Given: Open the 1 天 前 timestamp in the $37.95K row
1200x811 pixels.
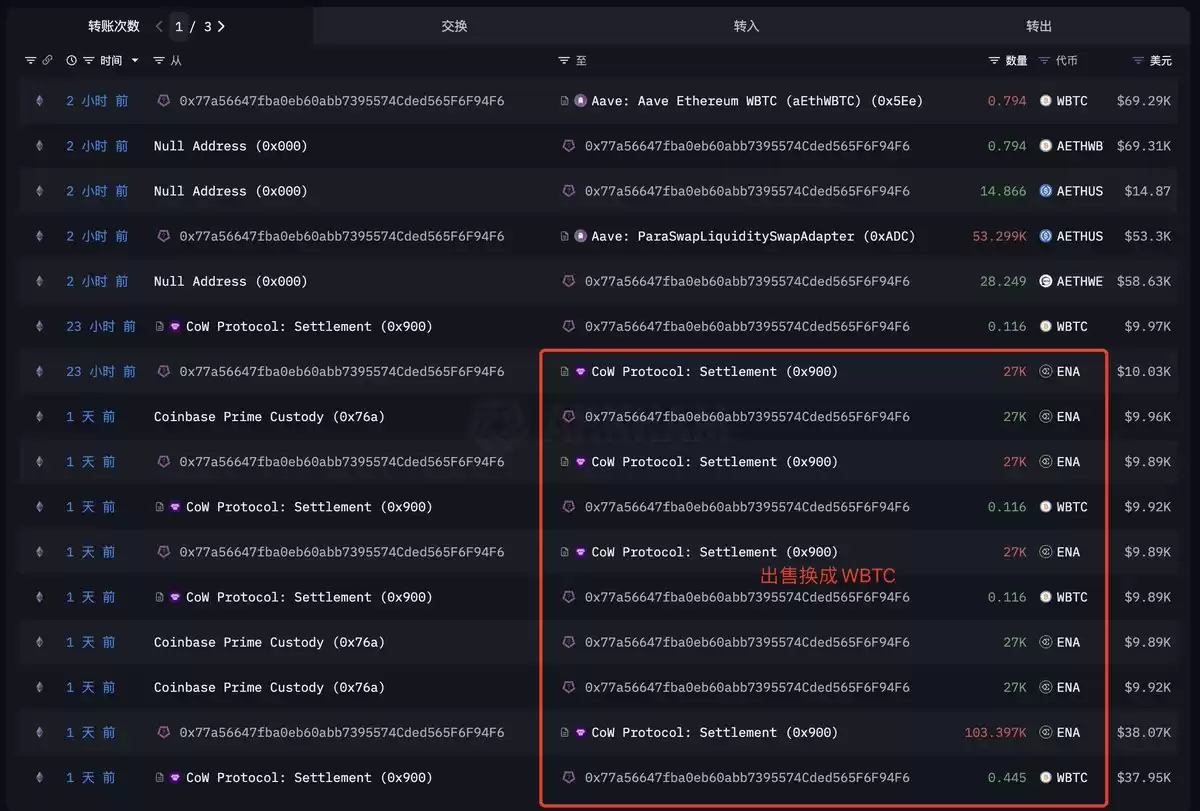Looking at the screenshot, I should pos(91,777).
